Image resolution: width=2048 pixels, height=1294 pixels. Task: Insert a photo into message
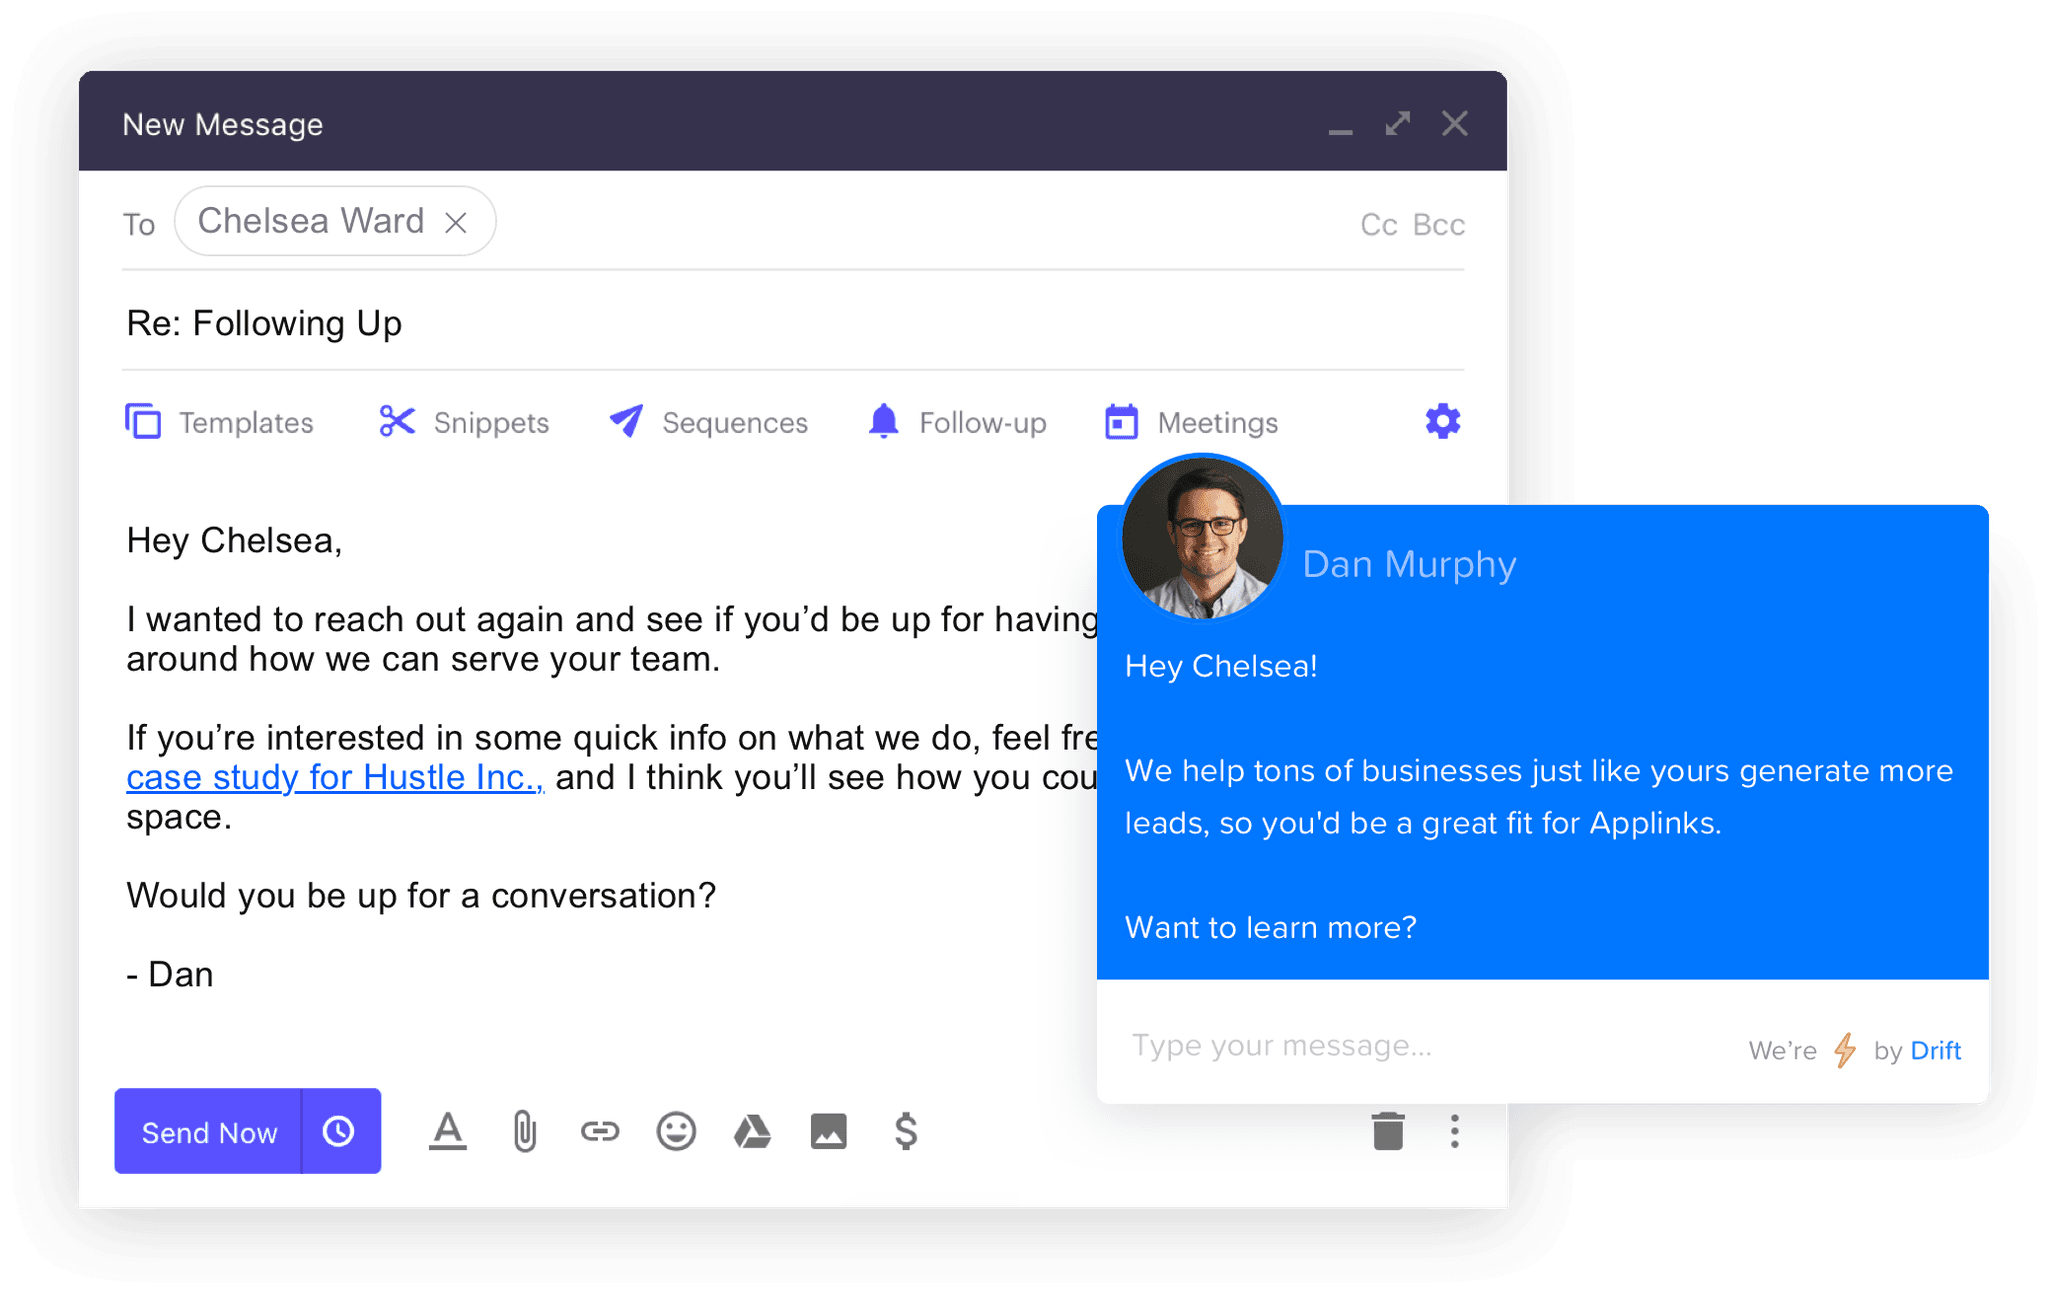[828, 1131]
